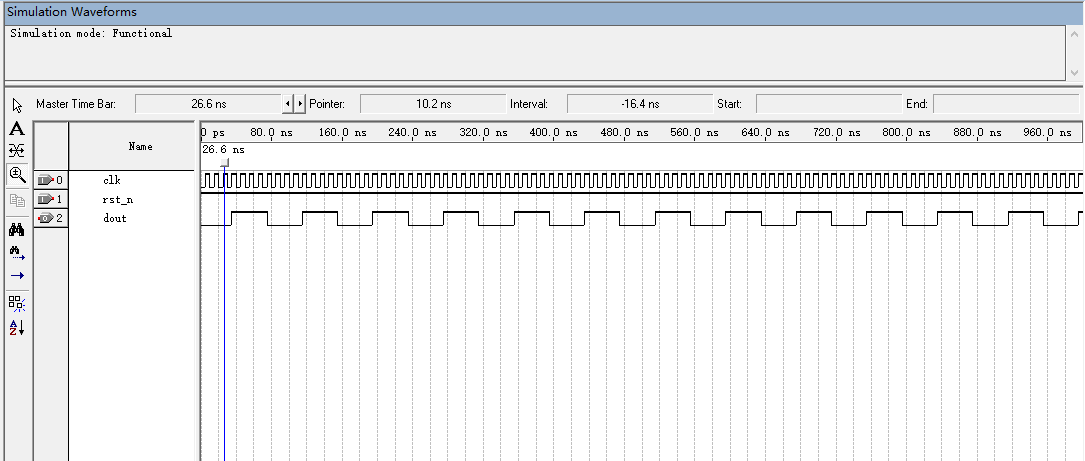Select the dout signal name
Screen dimensions: 1085x461
[114, 218]
